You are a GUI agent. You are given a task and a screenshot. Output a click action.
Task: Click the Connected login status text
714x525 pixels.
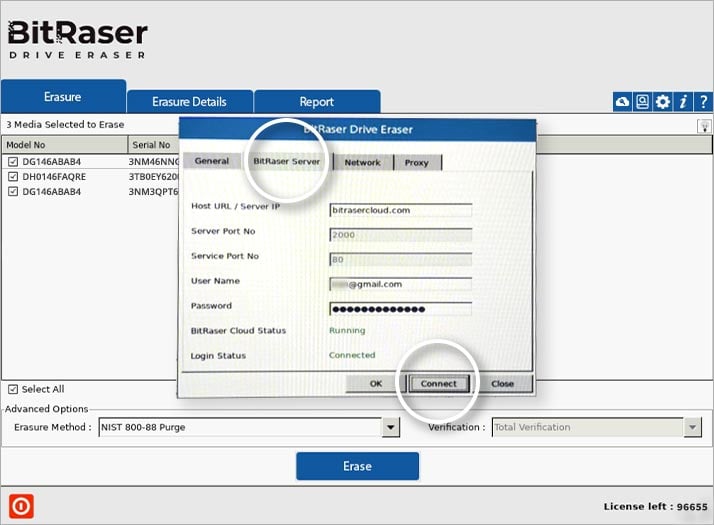click(352, 355)
